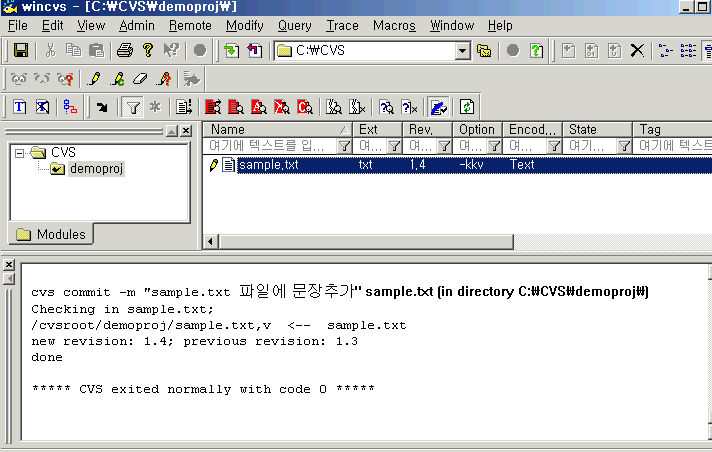712x452 pixels.
Task: Click the Save icon in the toolbar
Action: pyautogui.click(x=20, y=50)
